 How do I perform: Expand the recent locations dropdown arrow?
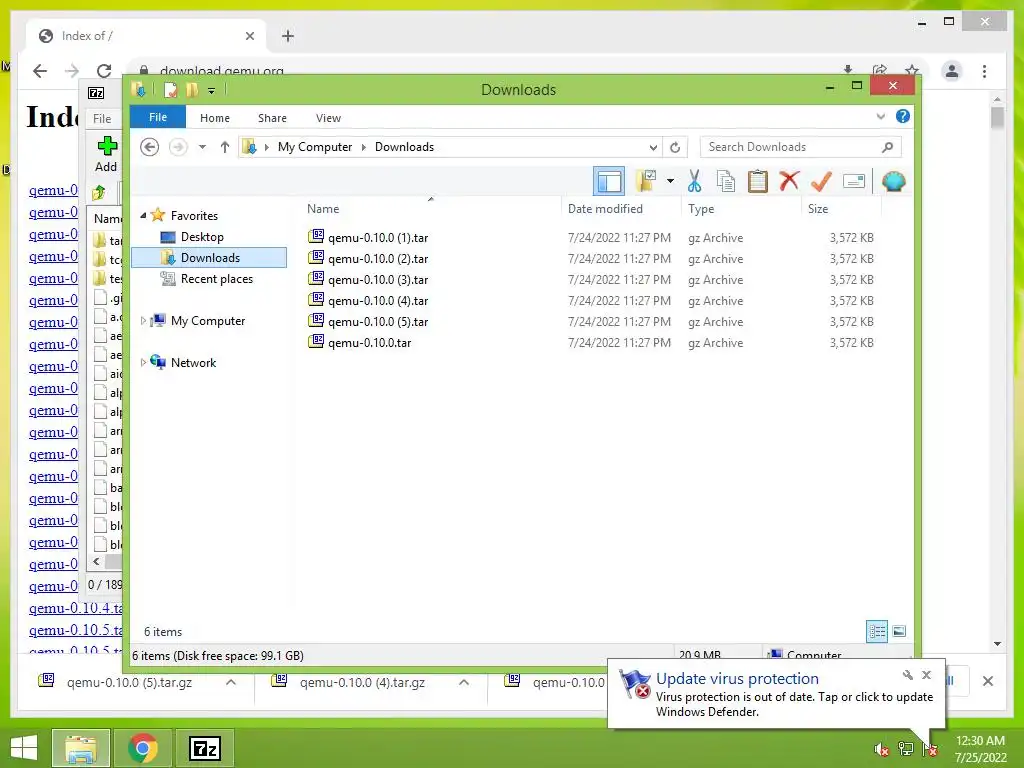pos(202,147)
